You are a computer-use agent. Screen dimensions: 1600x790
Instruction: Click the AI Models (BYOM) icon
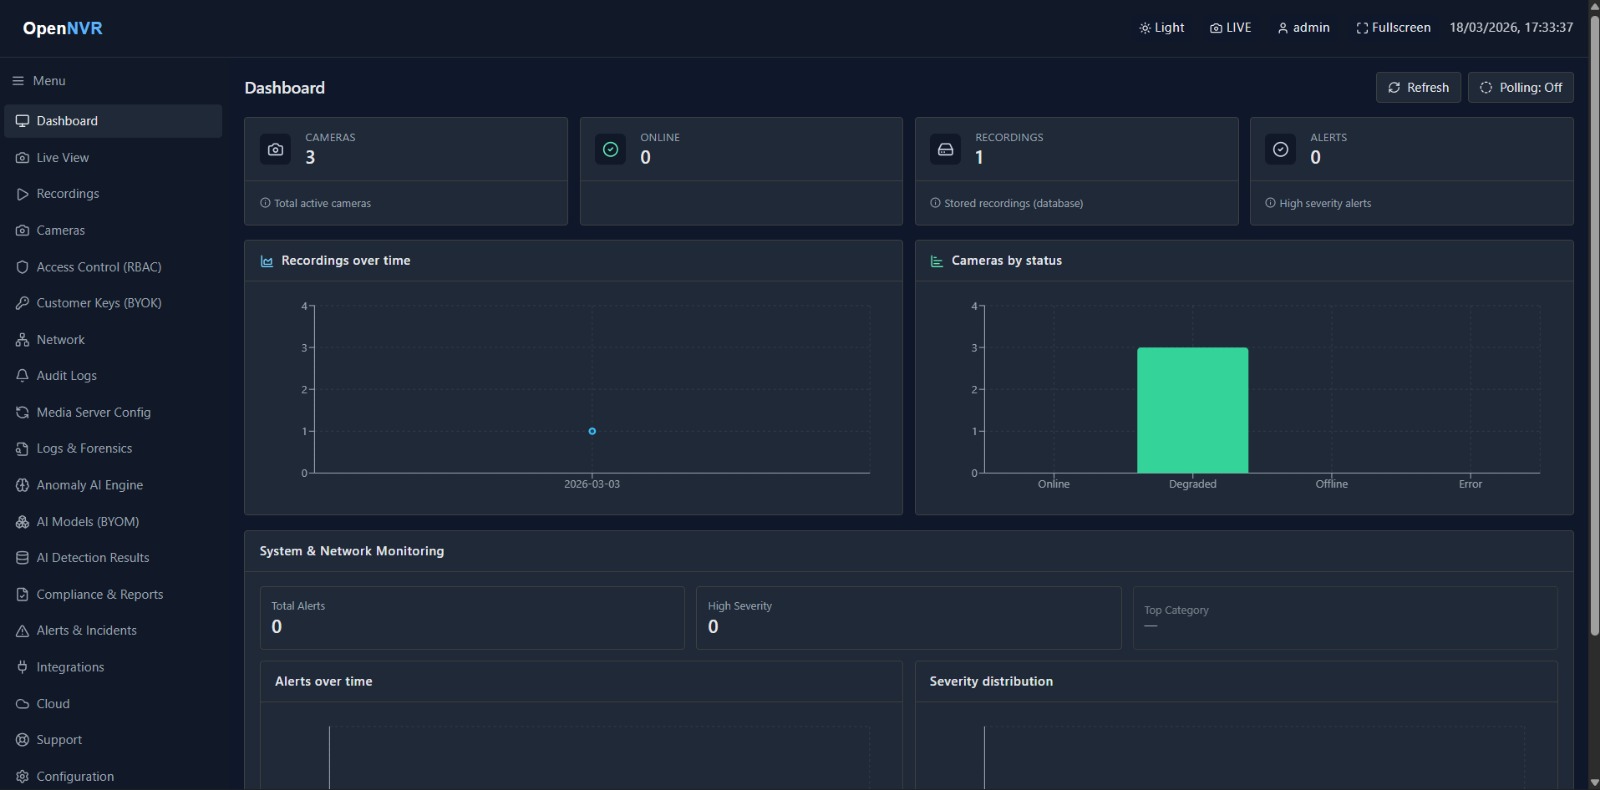[22, 522]
